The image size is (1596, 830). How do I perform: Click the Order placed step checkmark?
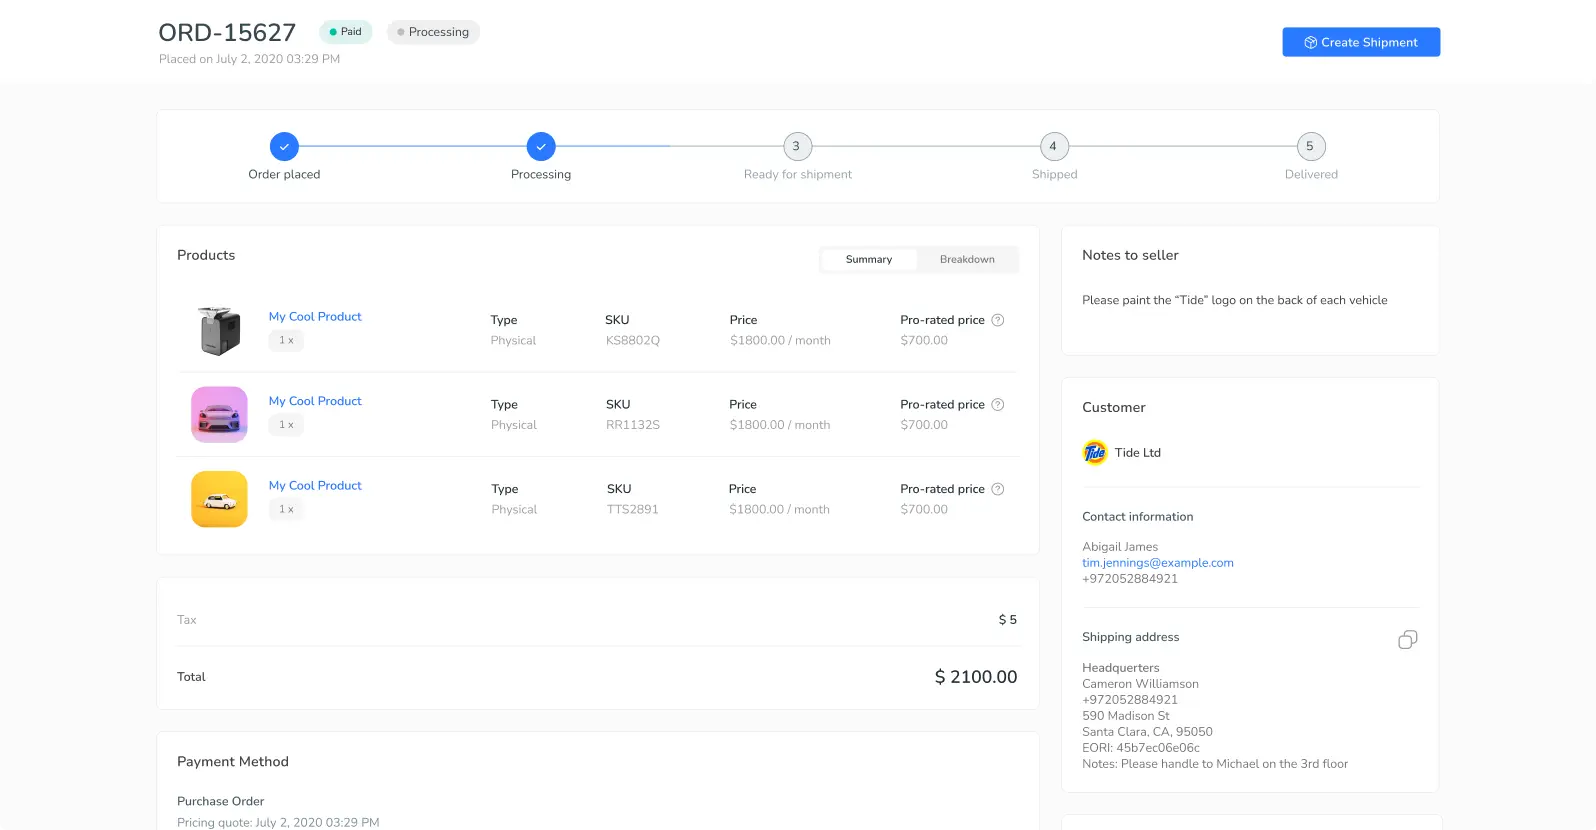(x=284, y=146)
